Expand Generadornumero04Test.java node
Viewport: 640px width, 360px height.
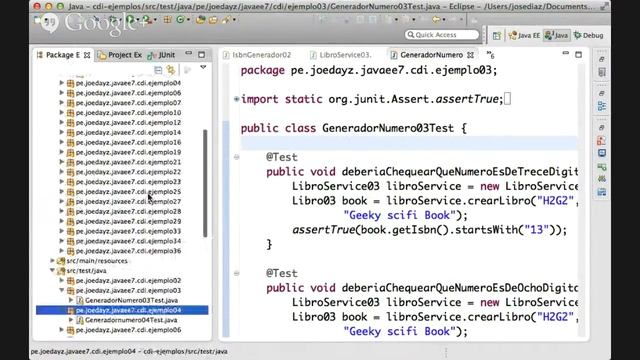(71, 320)
